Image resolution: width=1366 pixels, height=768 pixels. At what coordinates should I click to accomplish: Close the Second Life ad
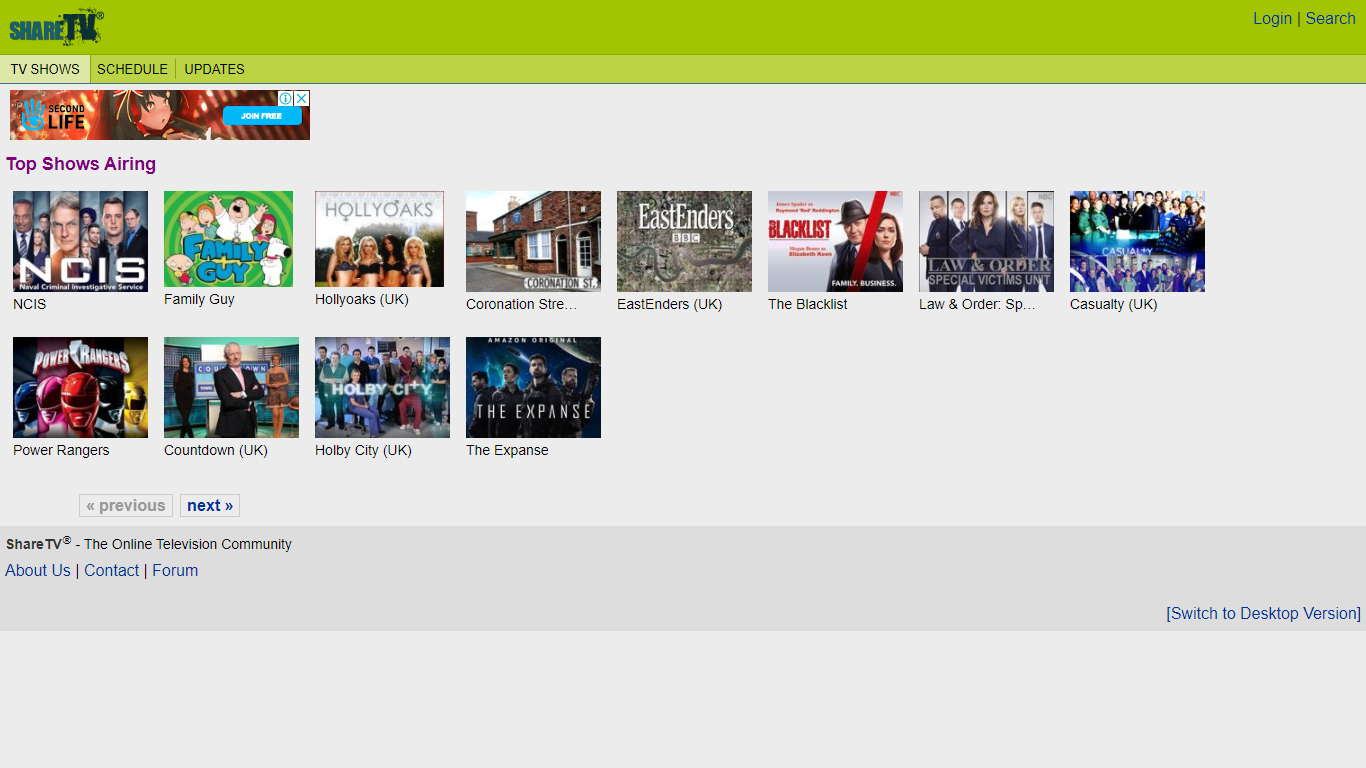302,98
